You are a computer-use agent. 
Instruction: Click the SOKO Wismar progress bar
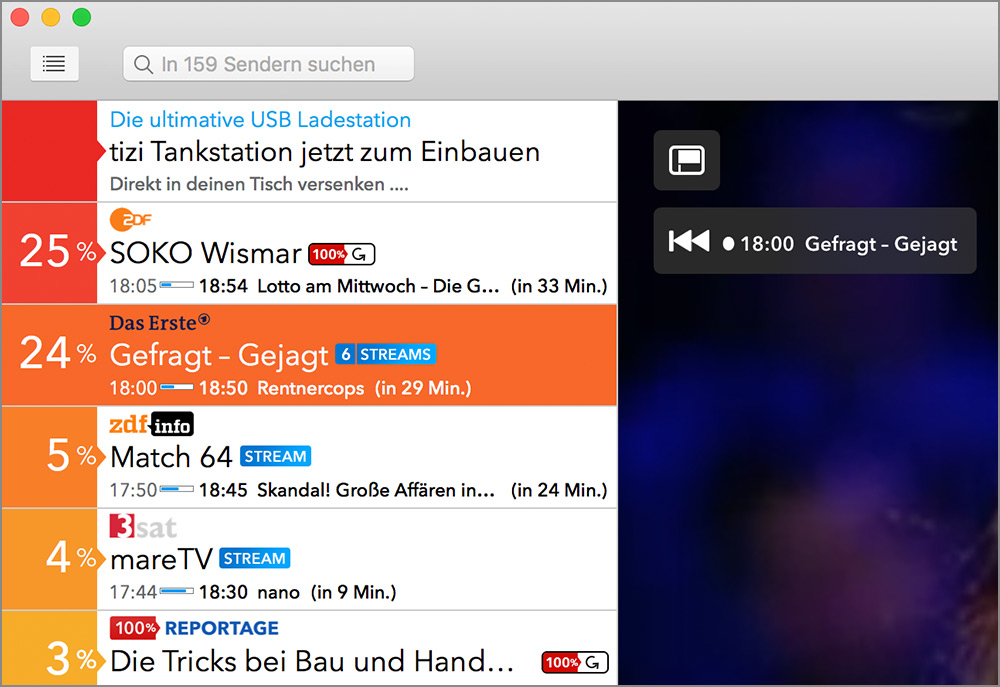pos(177,284)
